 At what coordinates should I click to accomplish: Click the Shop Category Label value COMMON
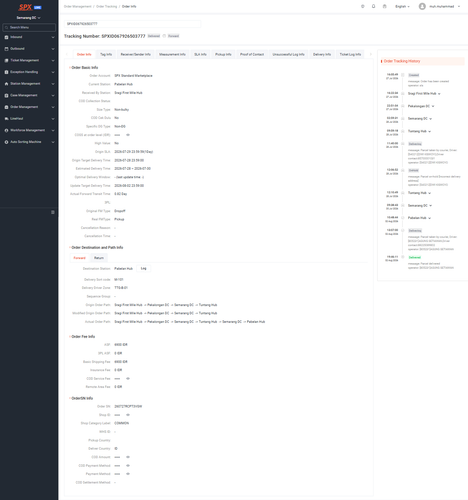122,423
